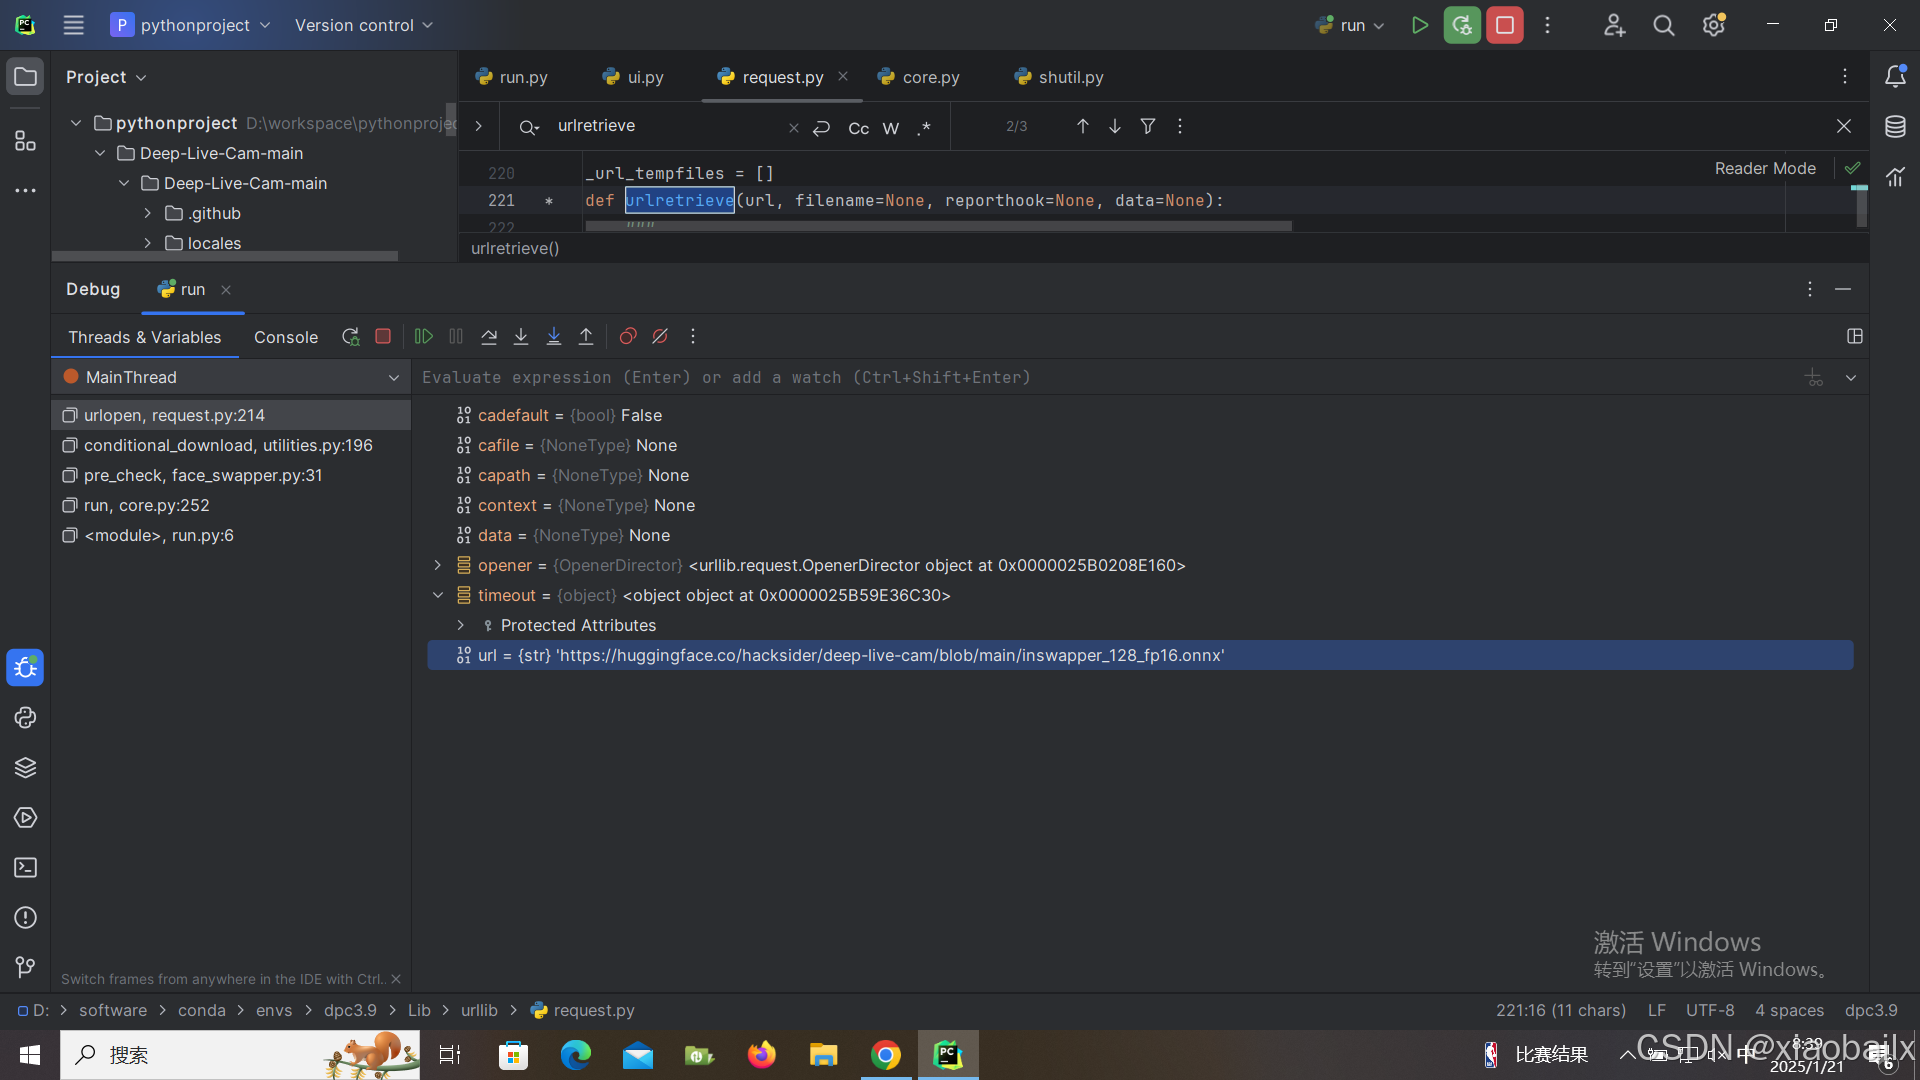Expand the opener variable node

437,566
